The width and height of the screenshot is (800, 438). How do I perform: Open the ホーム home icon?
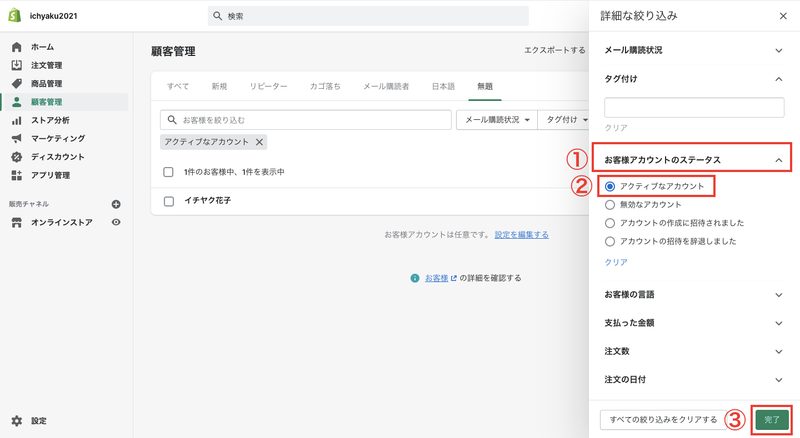[x=16, y=47]
